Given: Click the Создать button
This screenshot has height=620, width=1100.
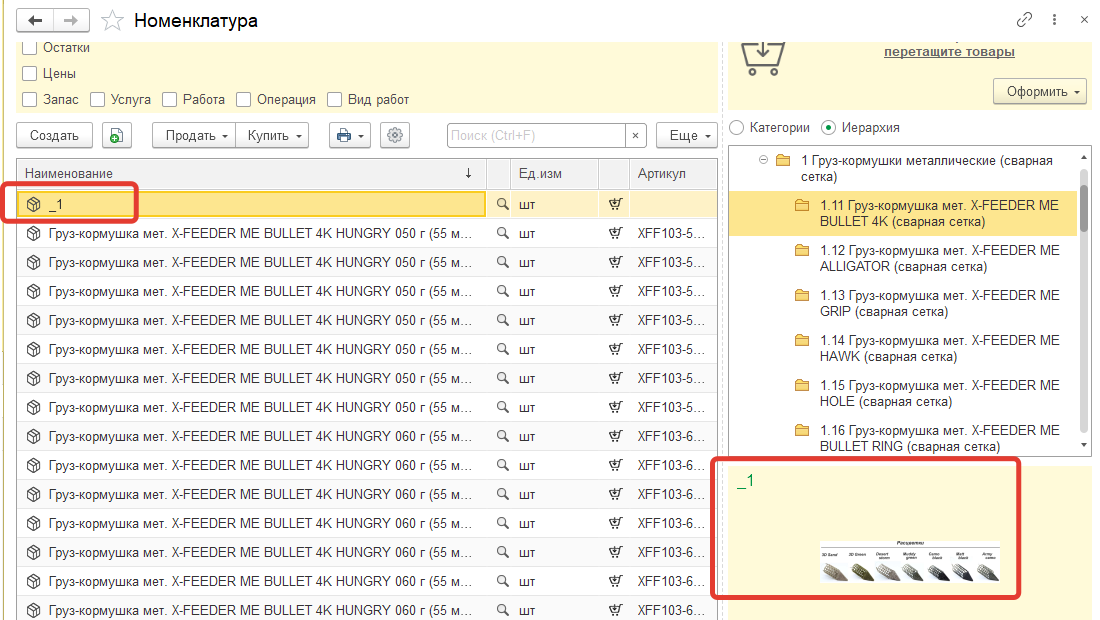Looking at the screenshot, I should point(54,135).
